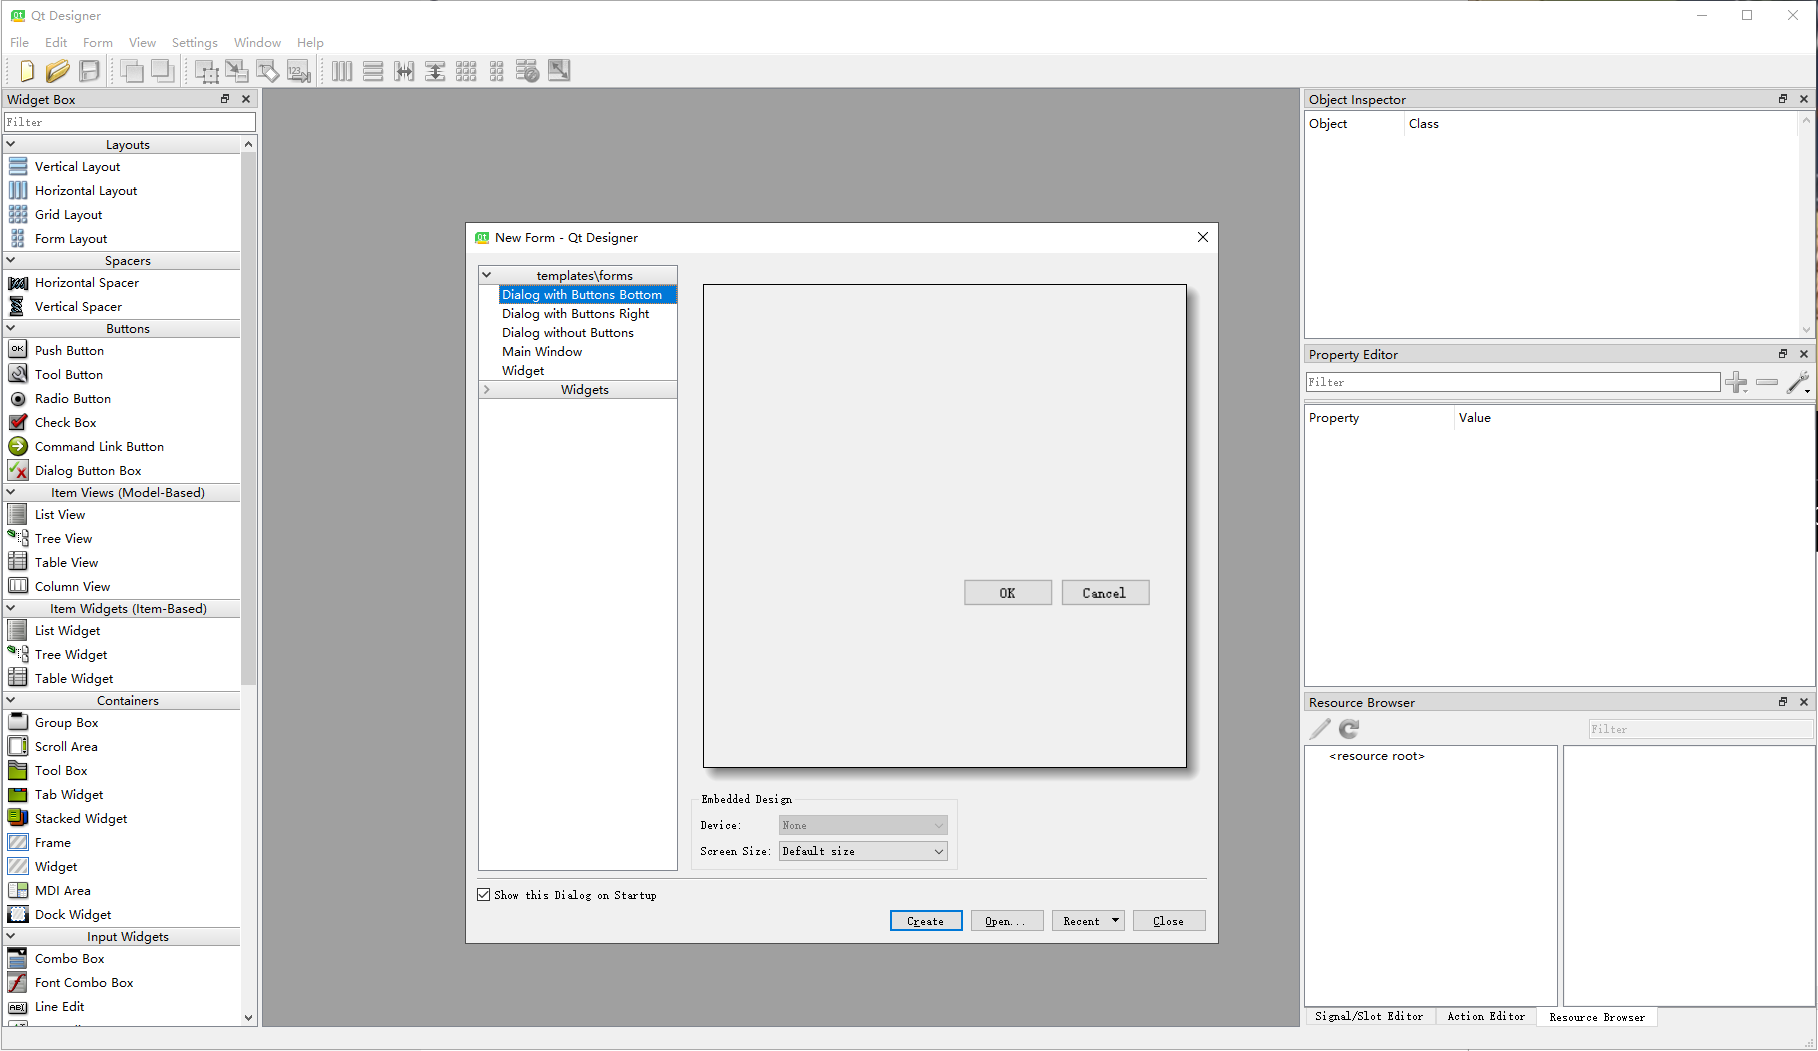Image resolution: width=1818 pixels, height=1051 pixels.
Task: Float the Widget Box panel
Action: (225, 99)
